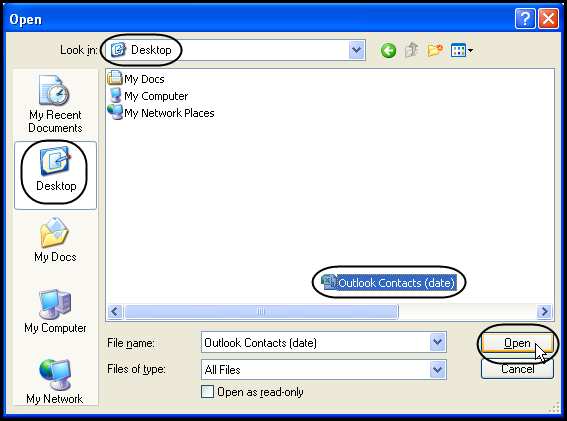Expand the Look in dropdown
The height and width of the screenshot is (421, 567).
[357, 50]
